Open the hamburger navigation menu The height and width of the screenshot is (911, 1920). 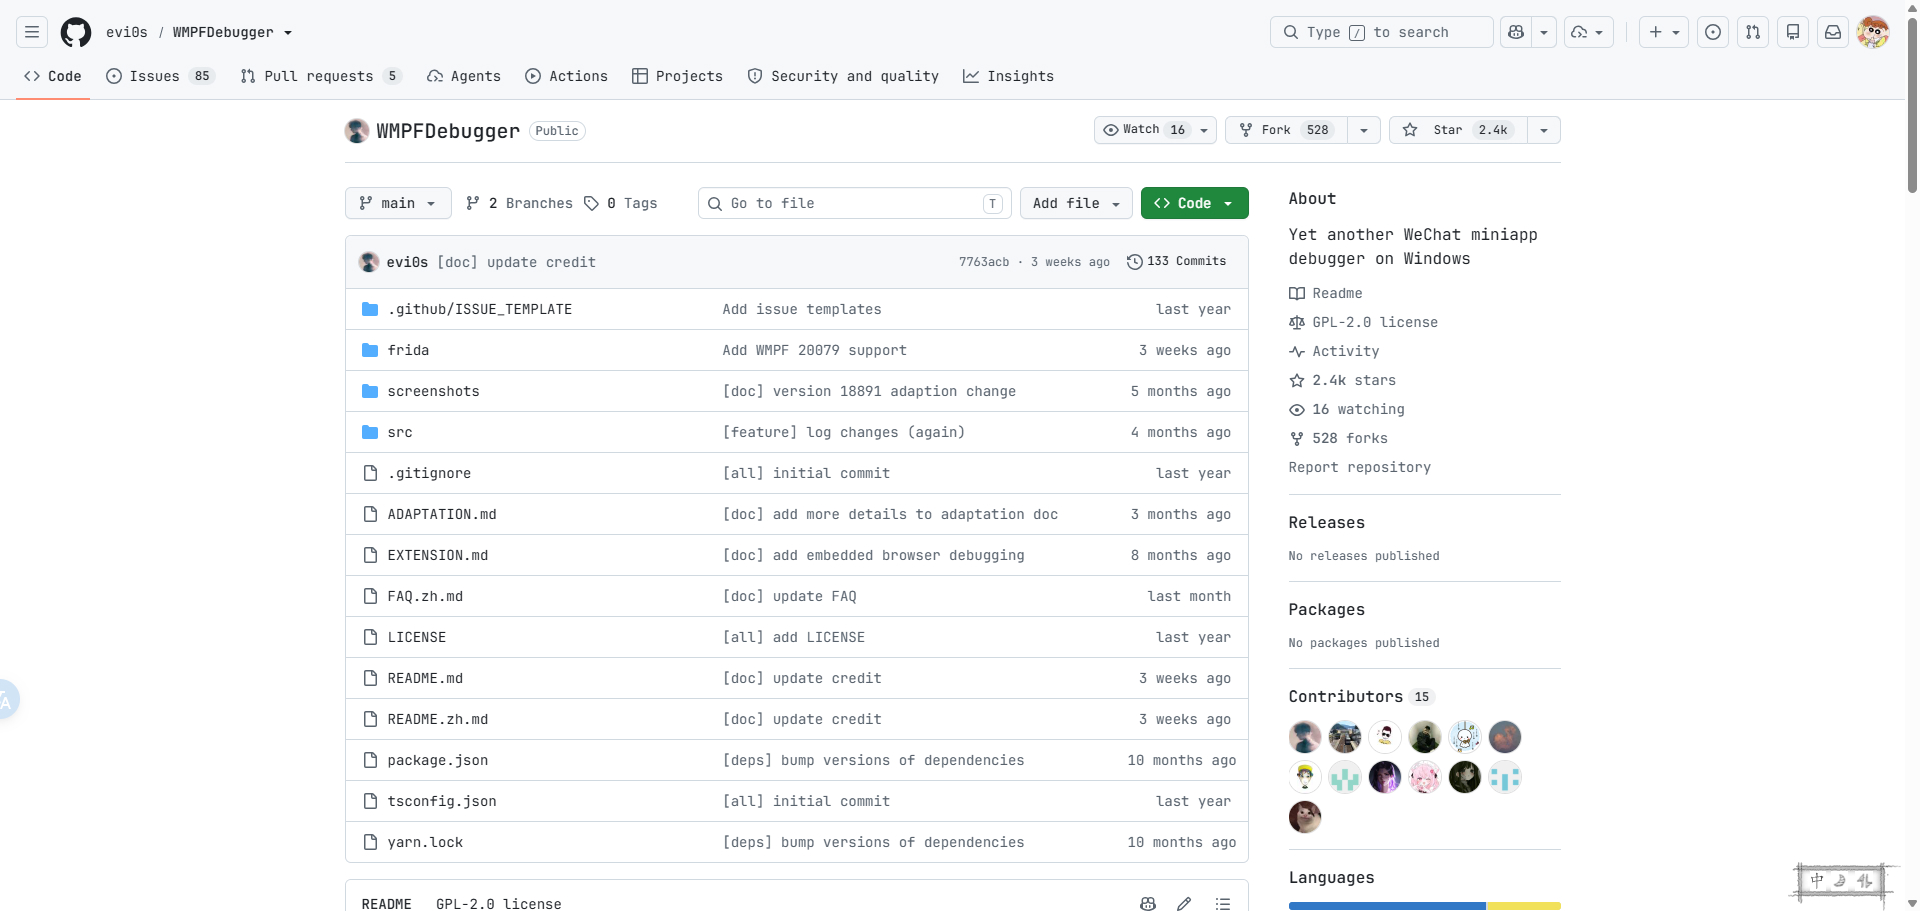click(x=32, y=32)
